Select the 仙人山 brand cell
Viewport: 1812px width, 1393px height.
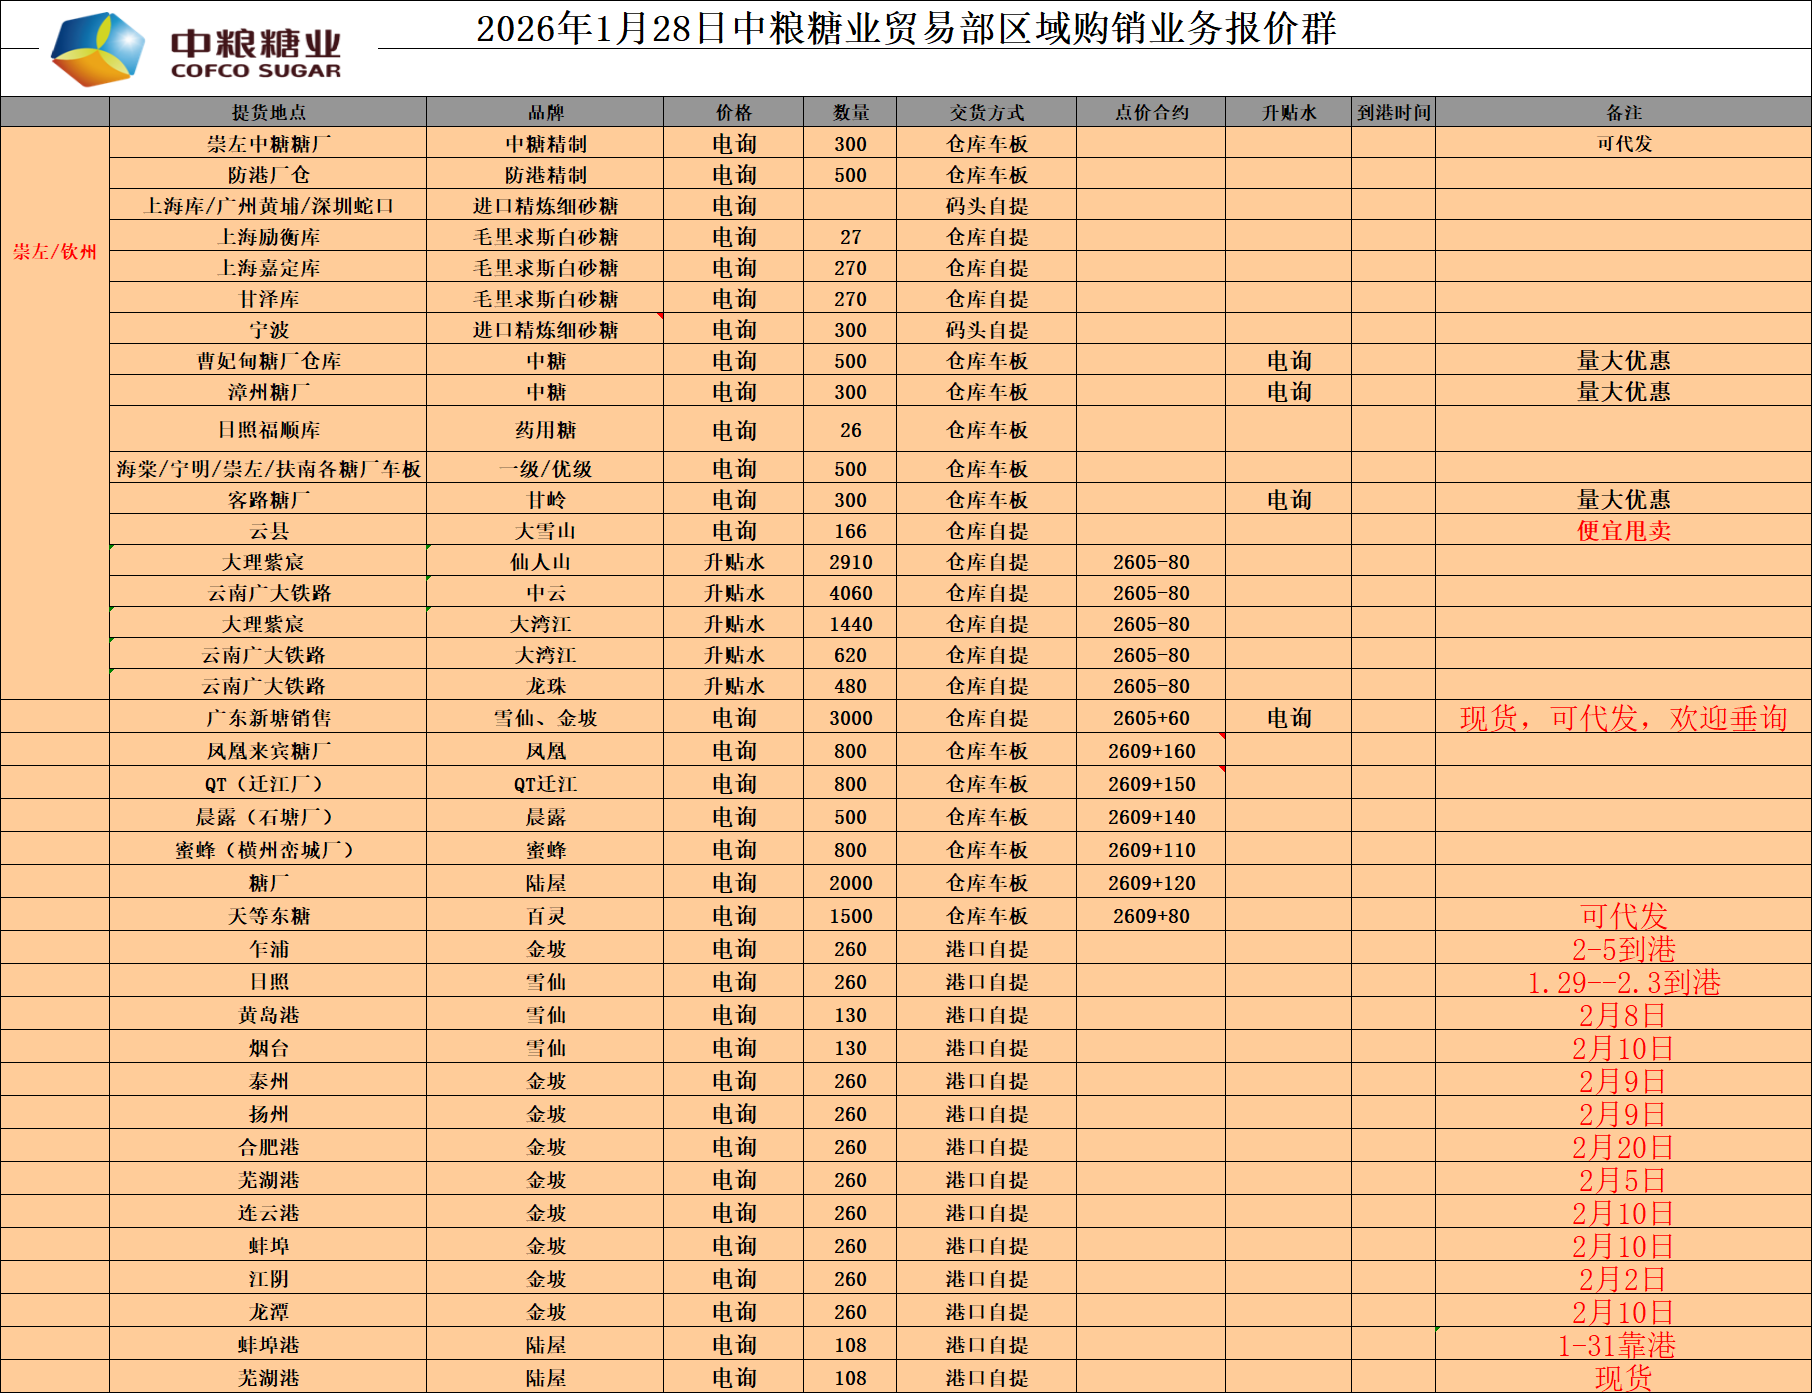(x=545, y=562)
